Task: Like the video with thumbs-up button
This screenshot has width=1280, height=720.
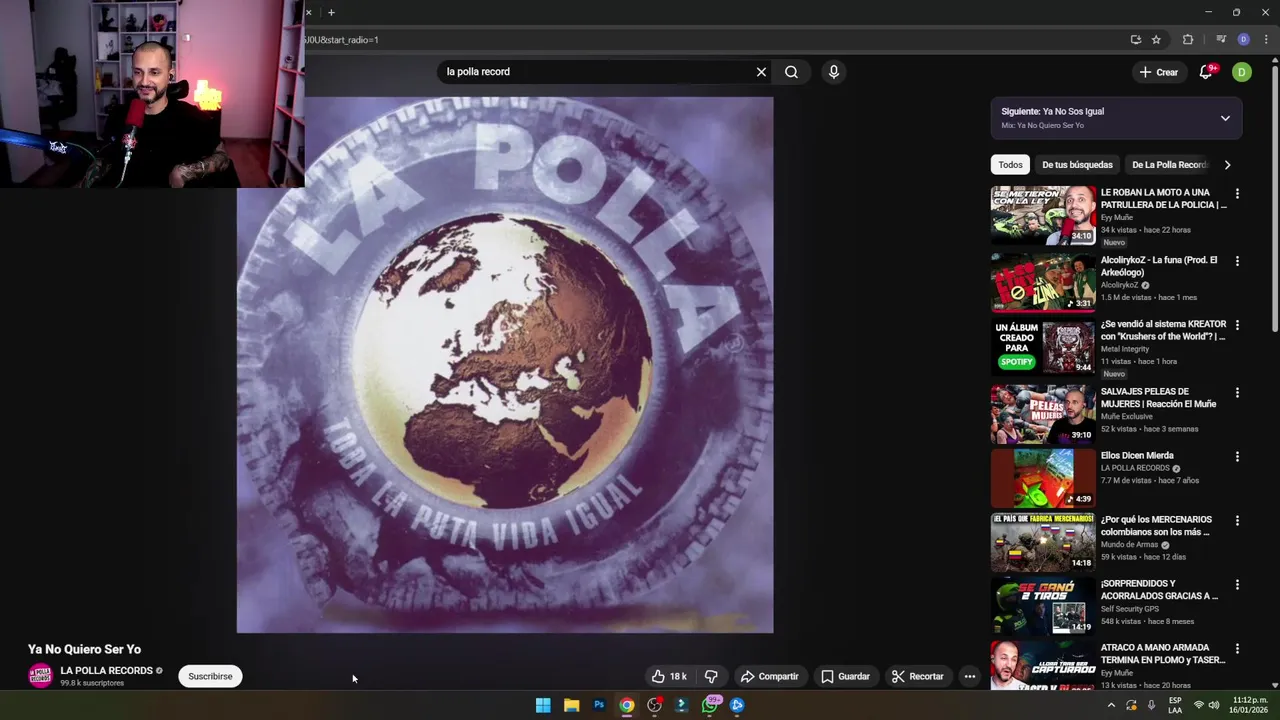Action: [669, 676]
